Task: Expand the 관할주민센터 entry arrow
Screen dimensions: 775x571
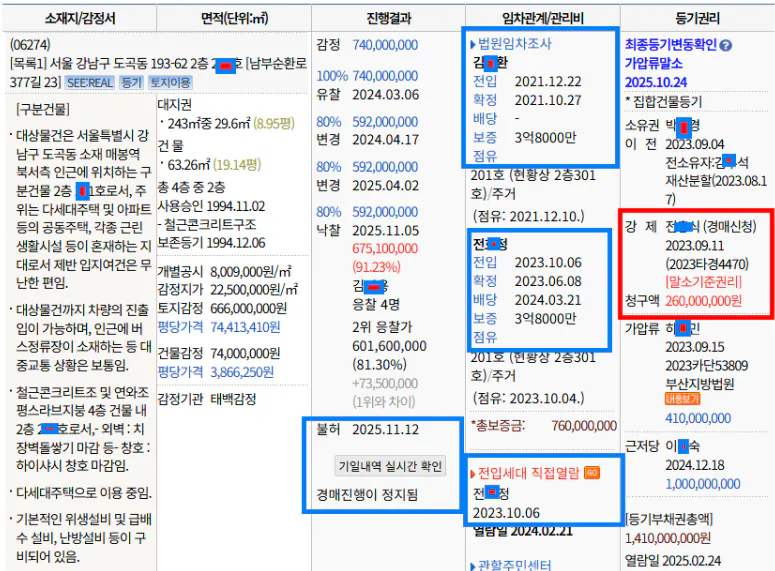Action: tap(473, 564)
